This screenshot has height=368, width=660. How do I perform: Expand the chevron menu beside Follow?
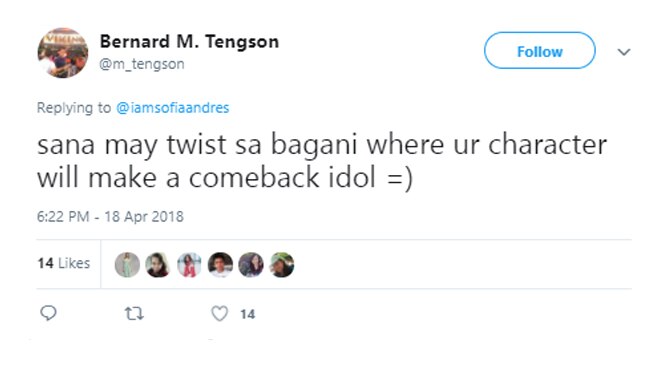pos(624,52)
